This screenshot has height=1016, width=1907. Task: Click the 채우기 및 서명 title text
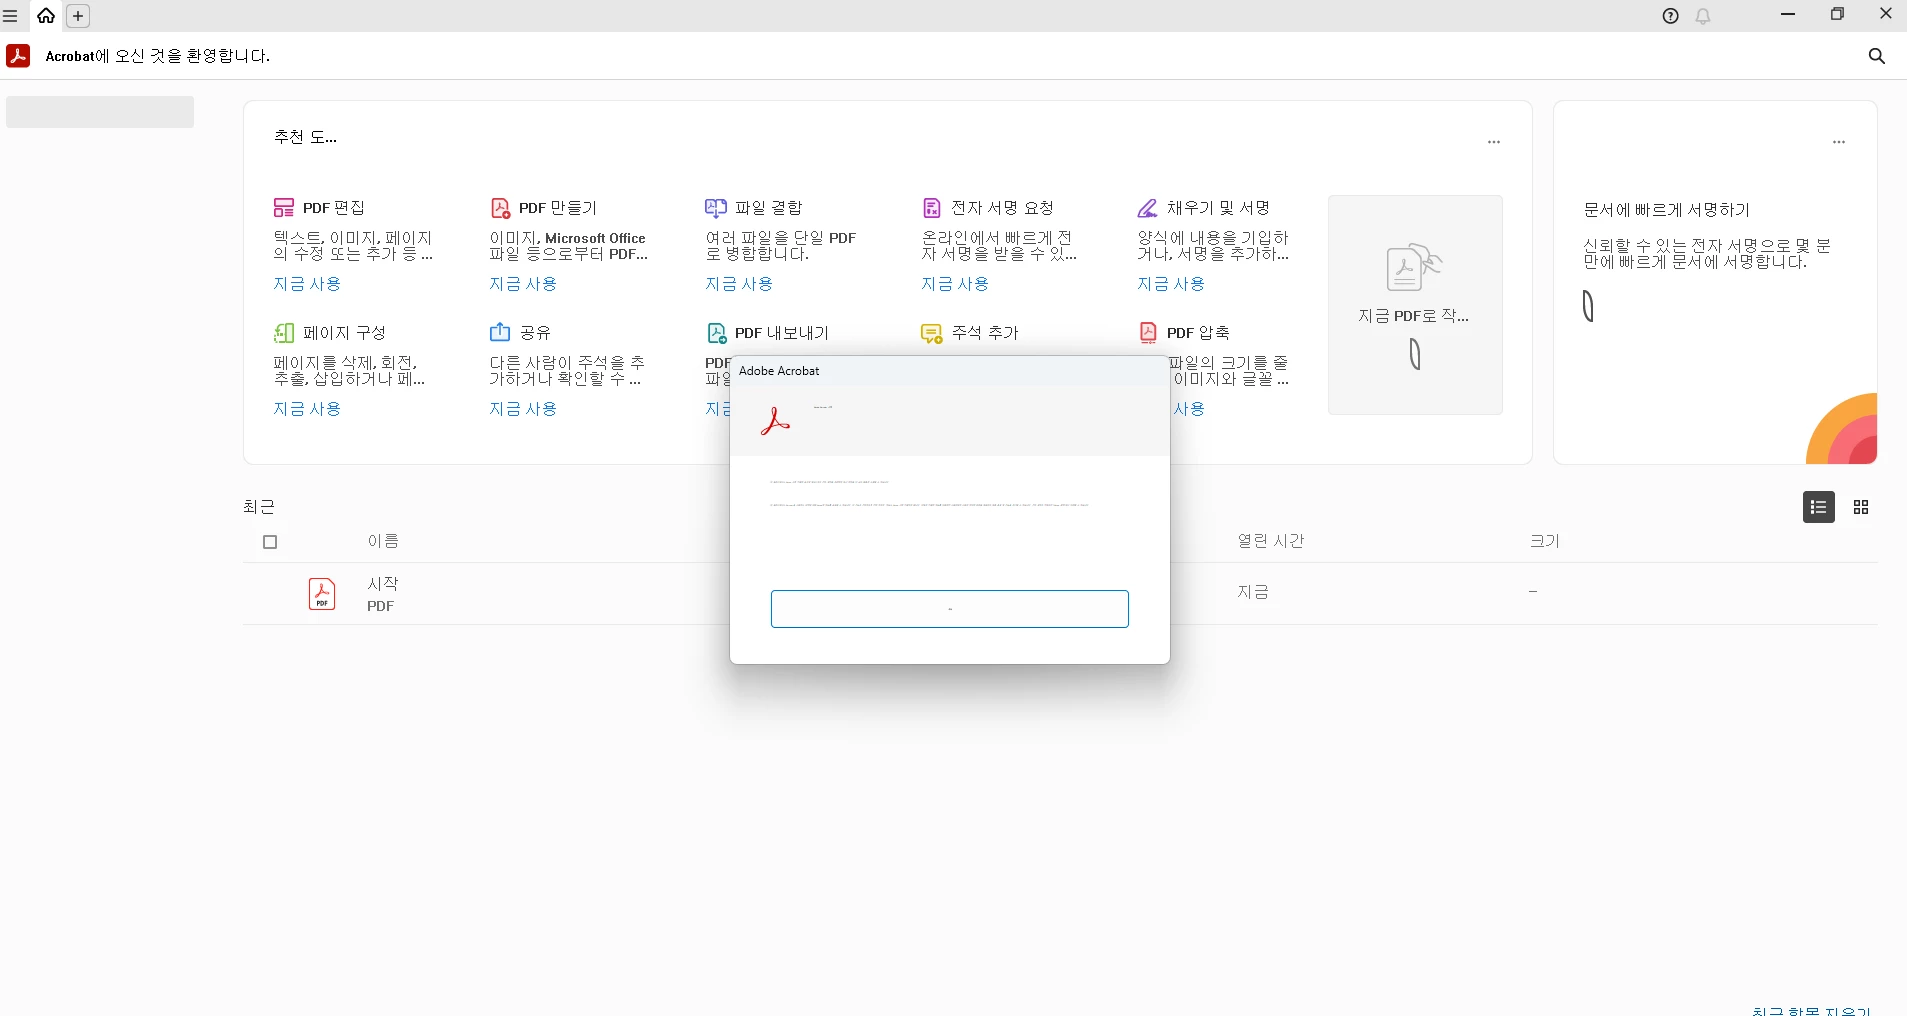point(1219,208)
